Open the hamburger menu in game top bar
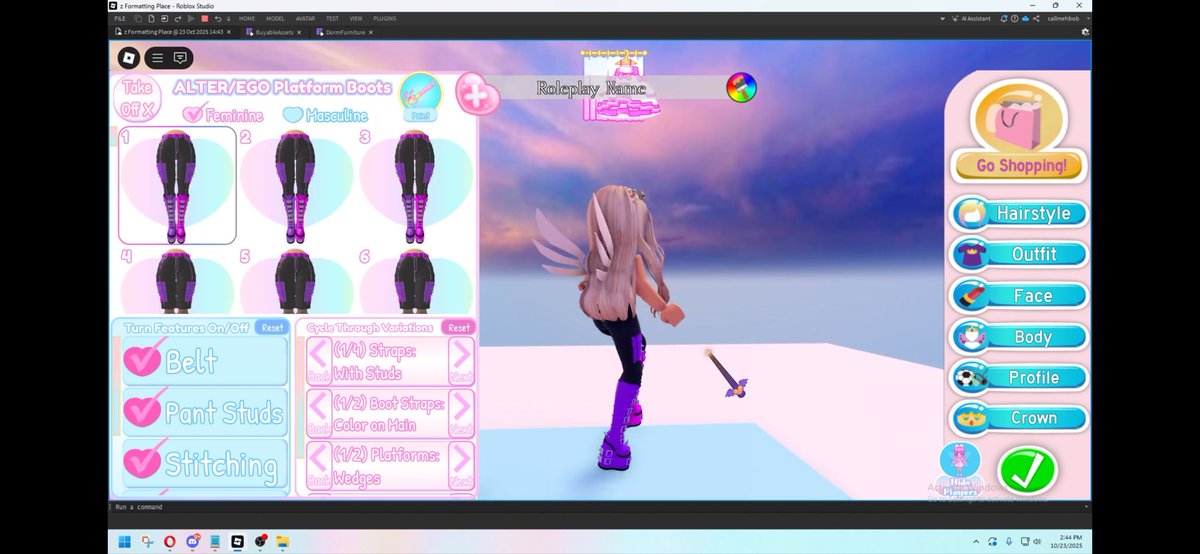 pyautogui.click(x=157, y=58)
